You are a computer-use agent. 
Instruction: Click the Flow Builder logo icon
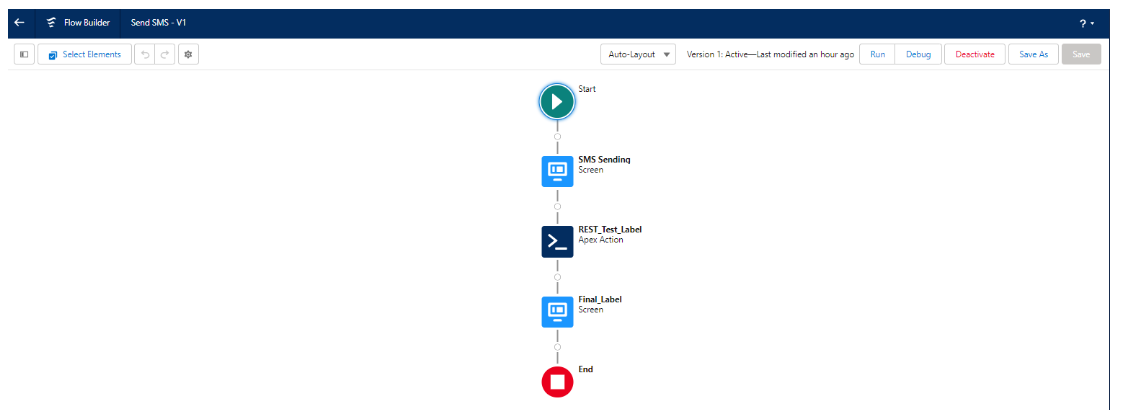(x=51, y=23)
